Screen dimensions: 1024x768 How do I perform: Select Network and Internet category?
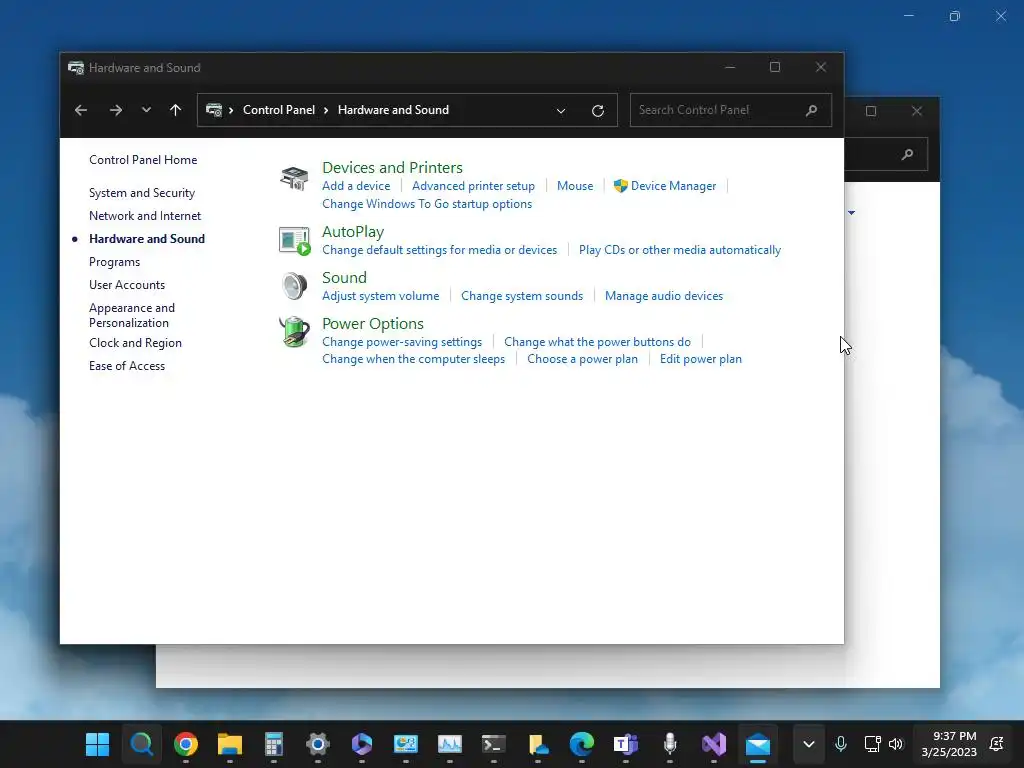click(145, 216)
